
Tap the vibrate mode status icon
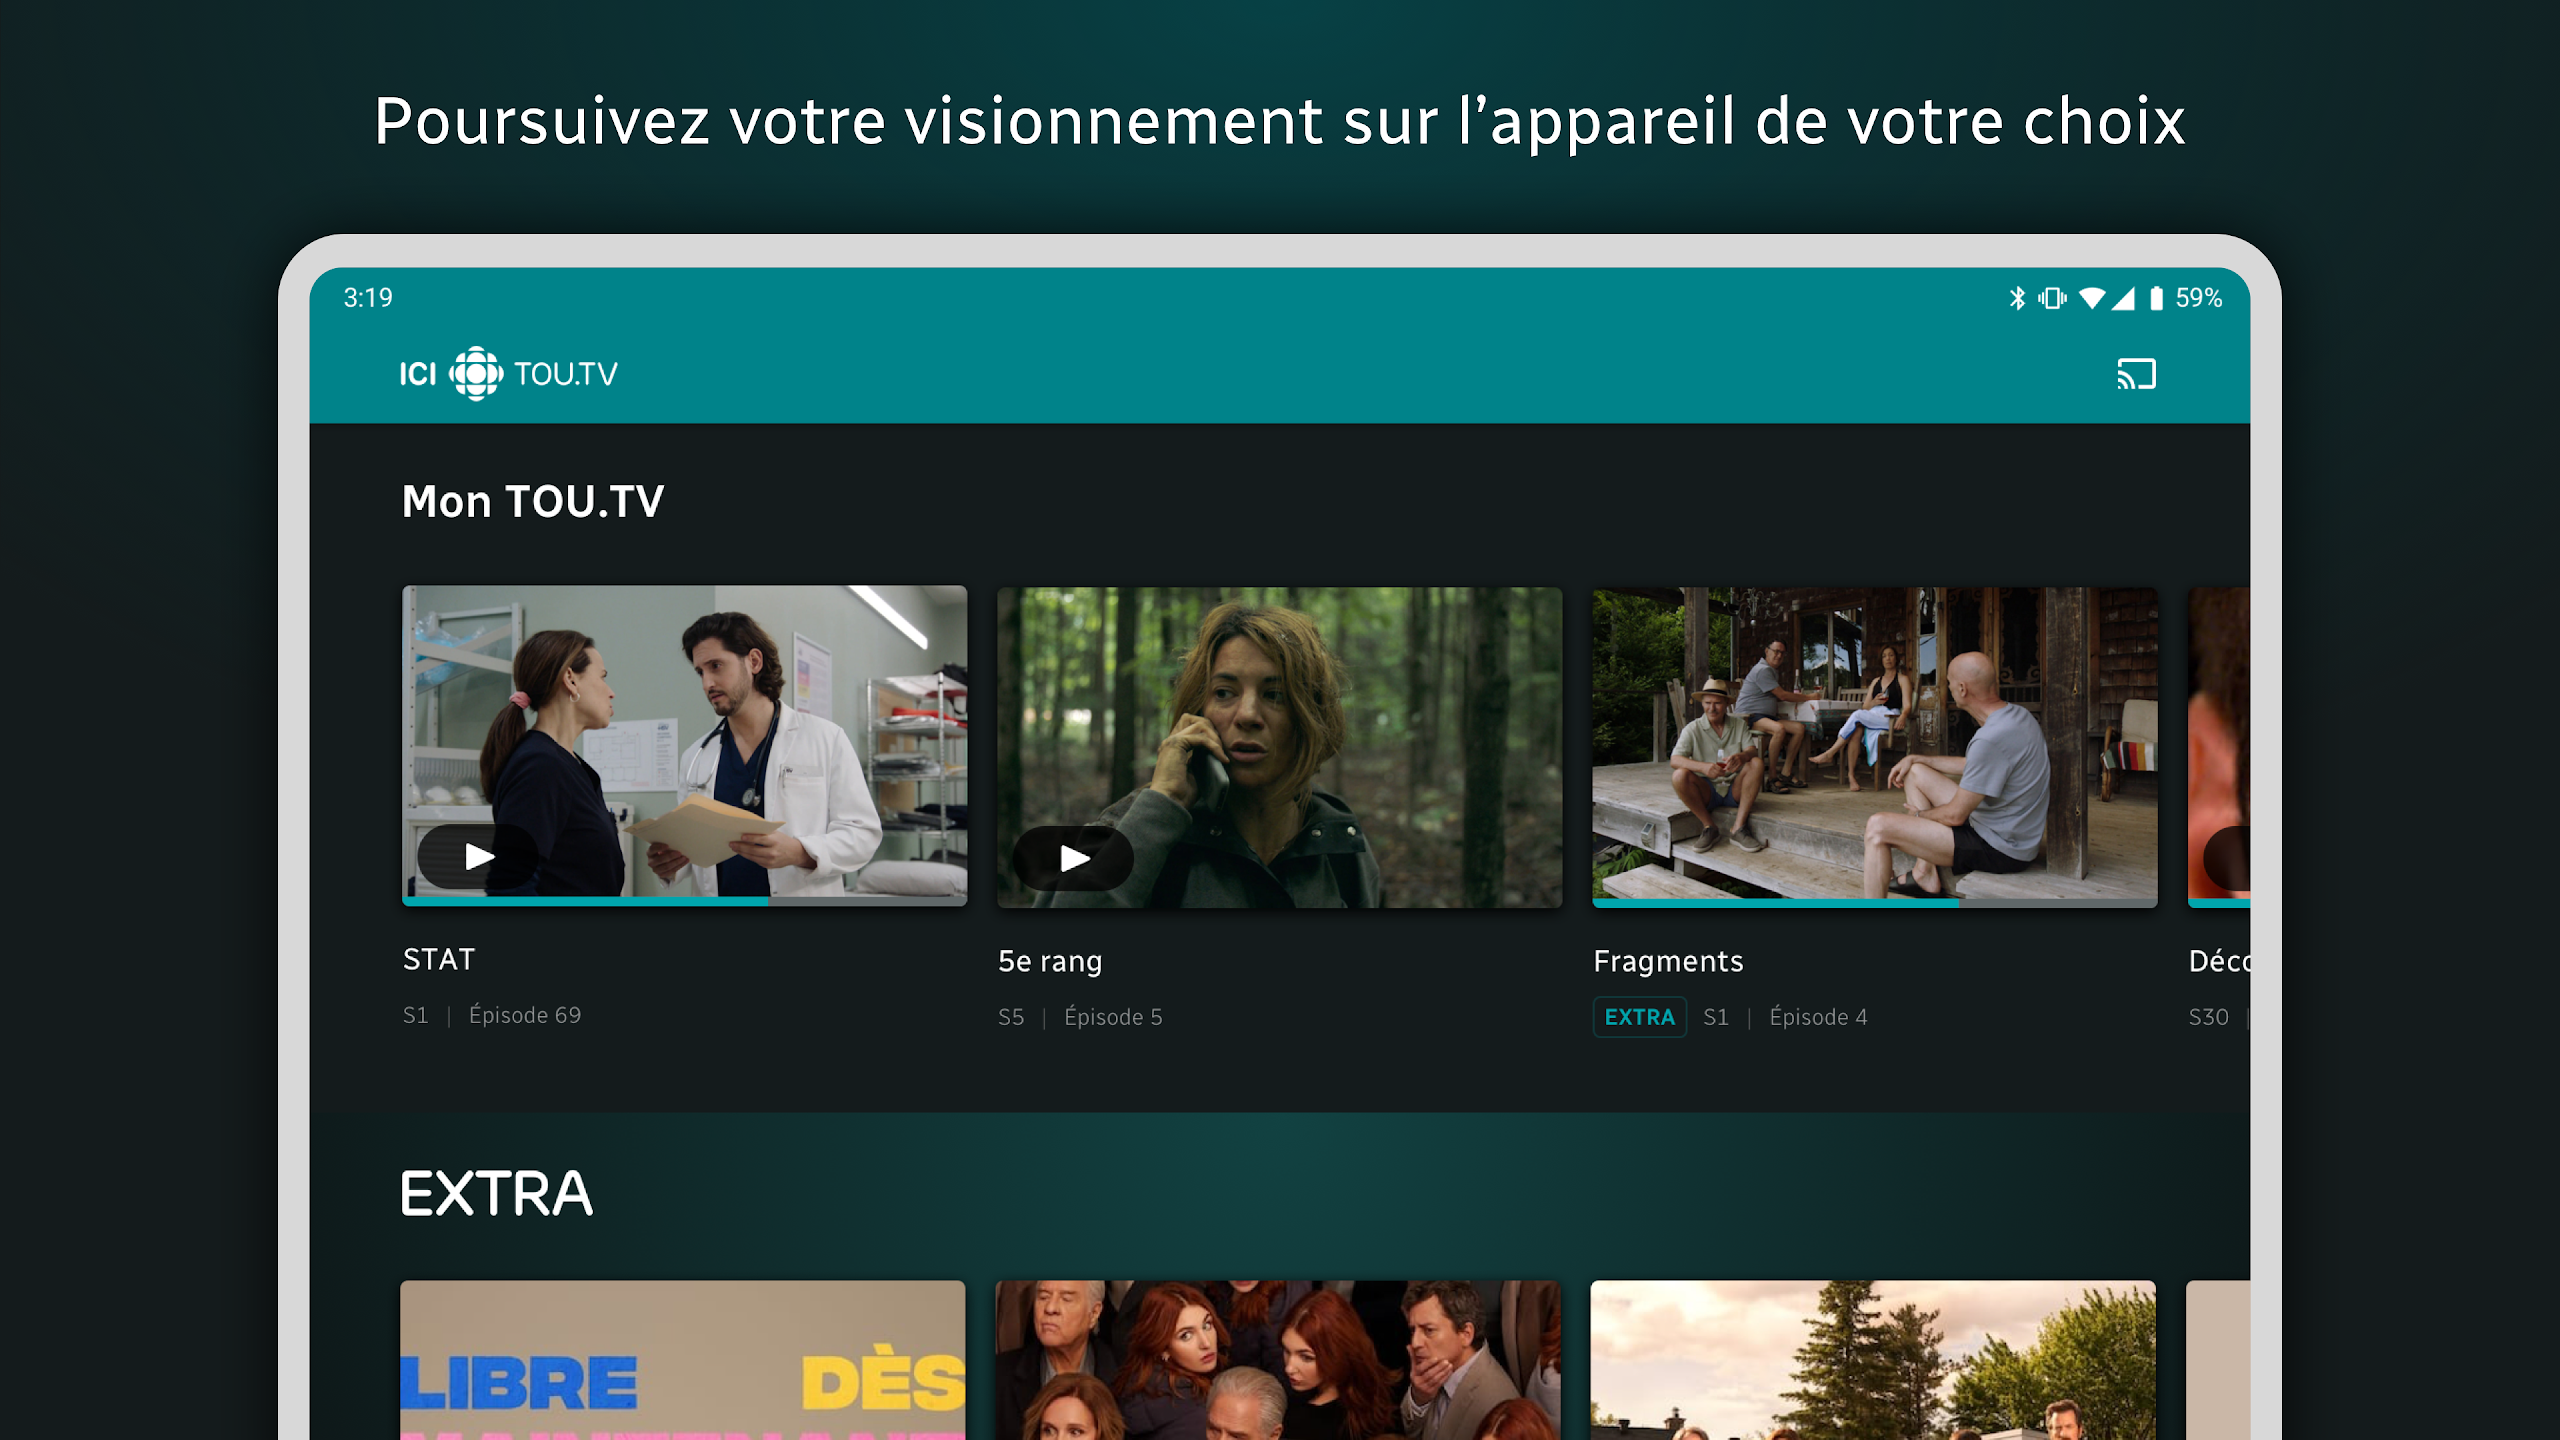tap(2052, 298)
